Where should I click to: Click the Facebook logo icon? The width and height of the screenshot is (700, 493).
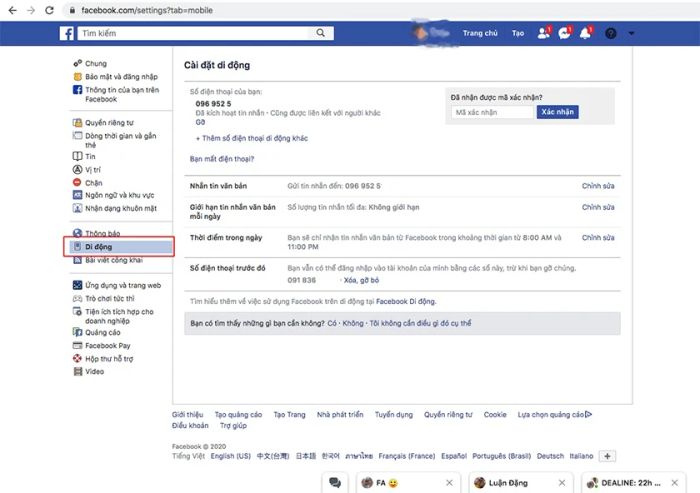[x=67, y=33]
